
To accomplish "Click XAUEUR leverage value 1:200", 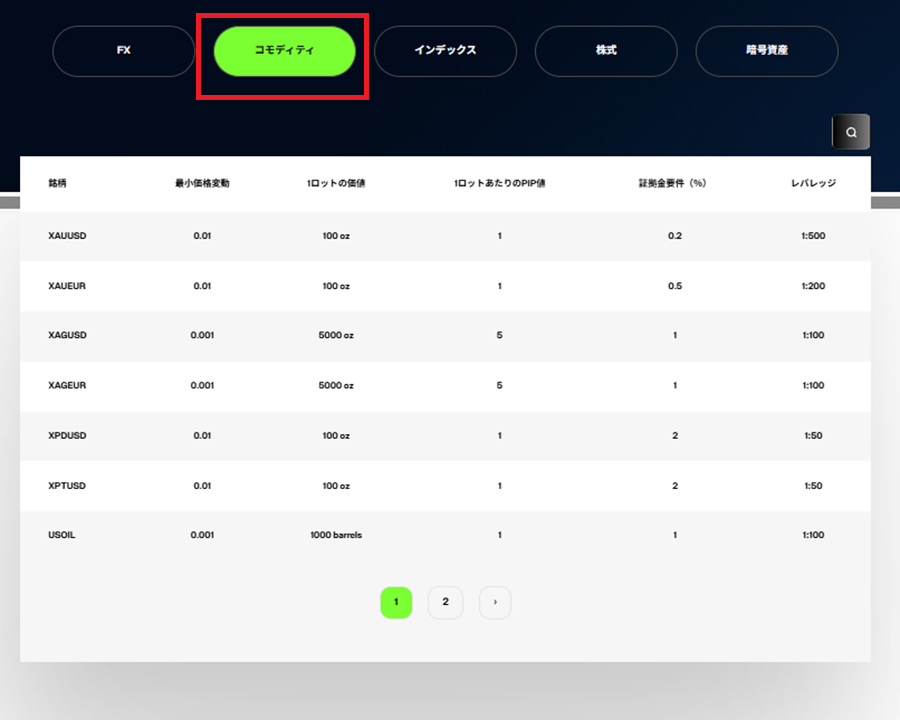I will click(x=813, y=286).
